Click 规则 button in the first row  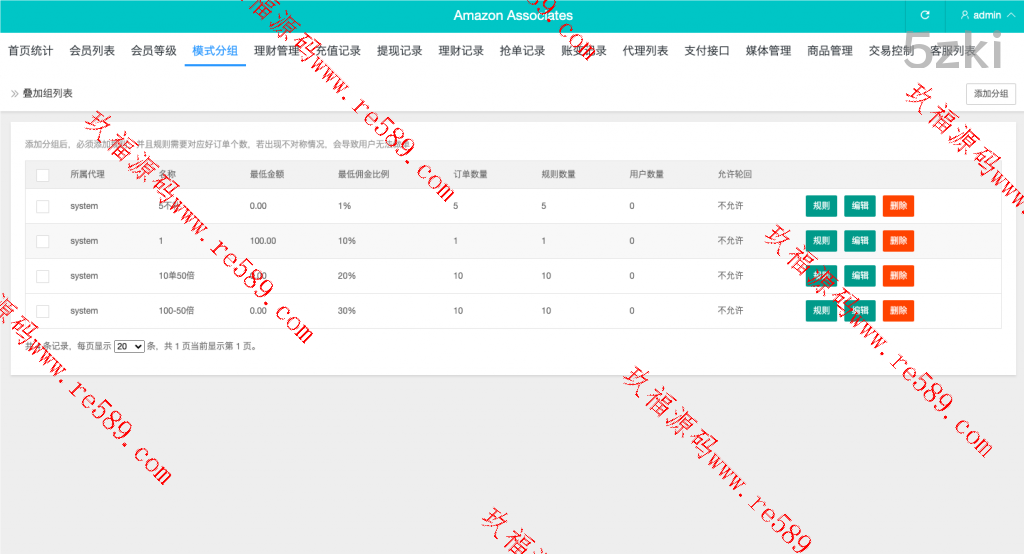point(821,206)
